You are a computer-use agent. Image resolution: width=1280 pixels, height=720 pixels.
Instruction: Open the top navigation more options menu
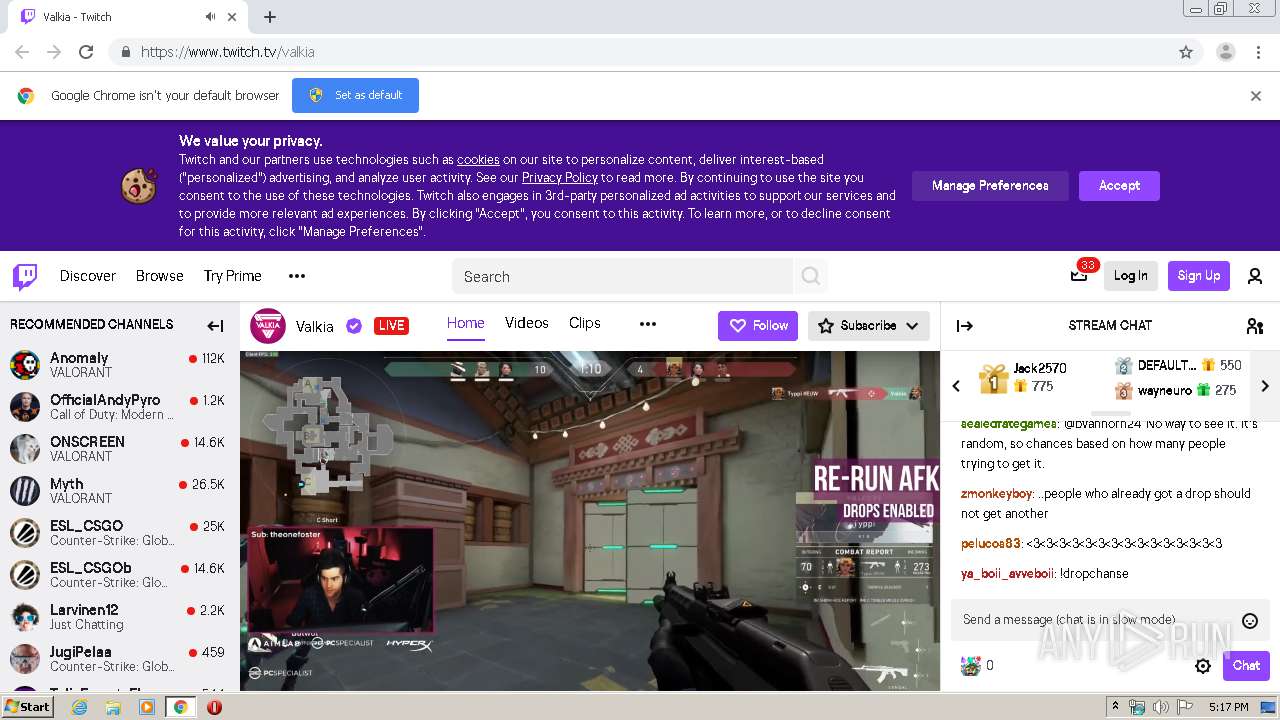coord(297,276)
